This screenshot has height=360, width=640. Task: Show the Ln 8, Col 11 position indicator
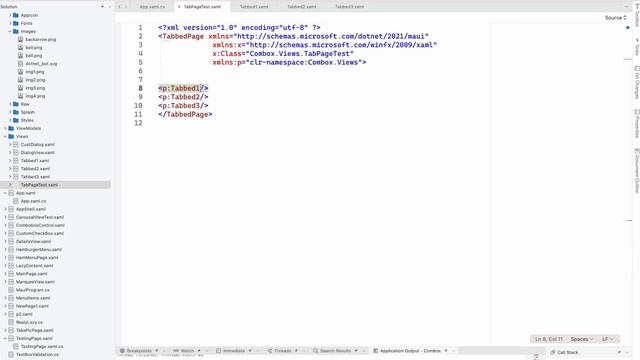coord(549,339)
